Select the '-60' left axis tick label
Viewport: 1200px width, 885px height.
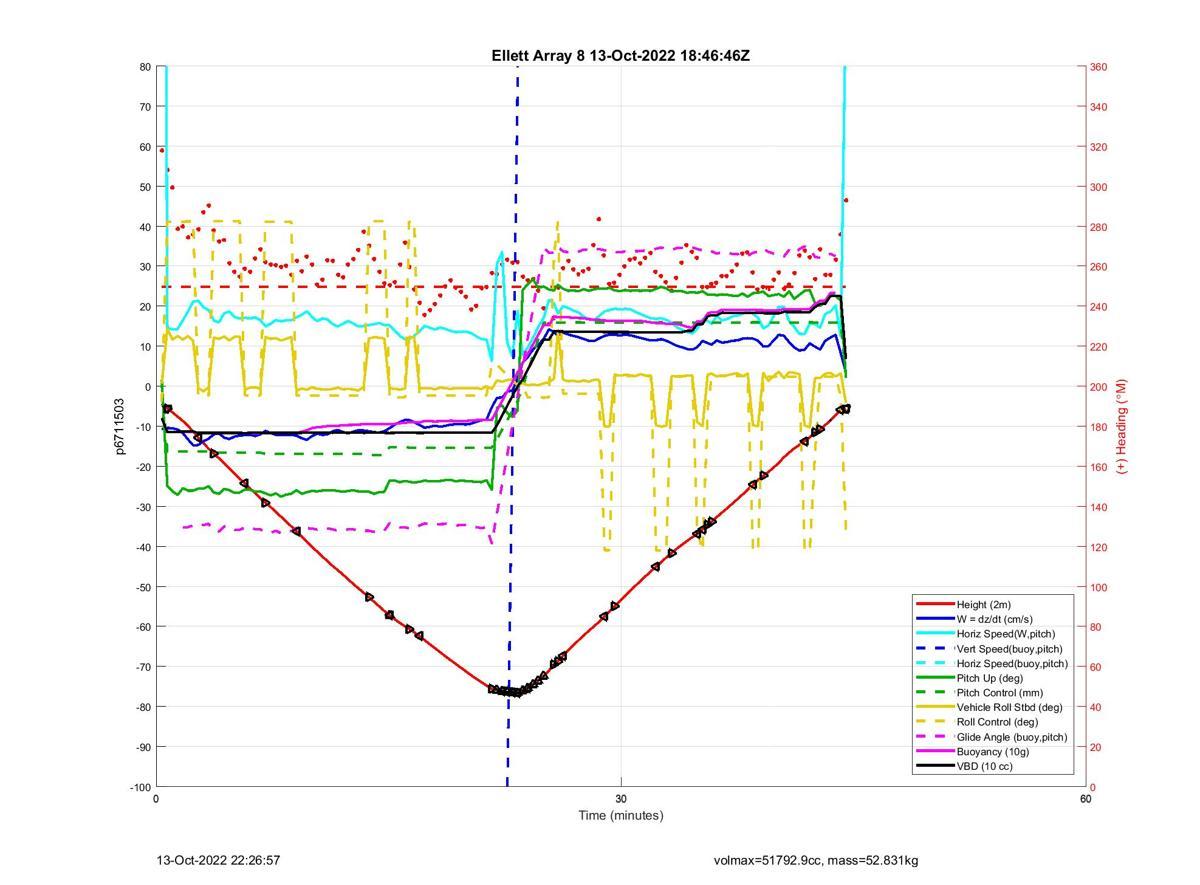[143, 627]
